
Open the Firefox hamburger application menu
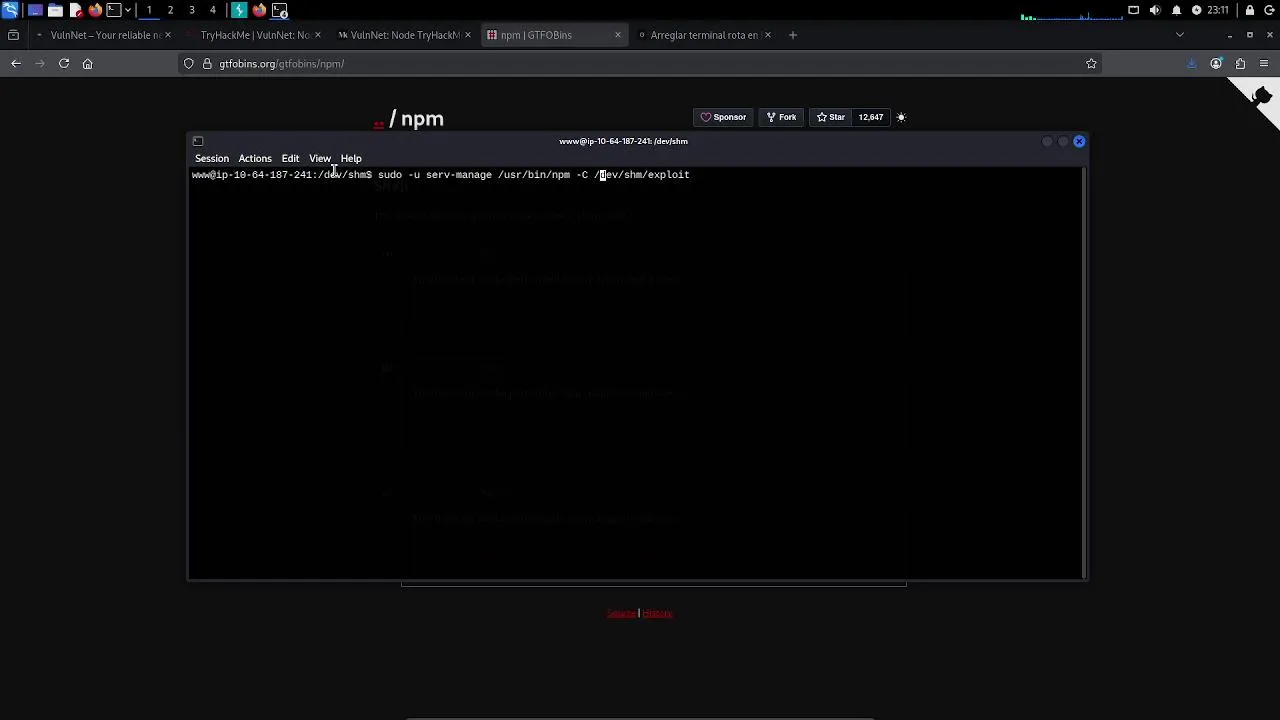tap(1264, 64)
